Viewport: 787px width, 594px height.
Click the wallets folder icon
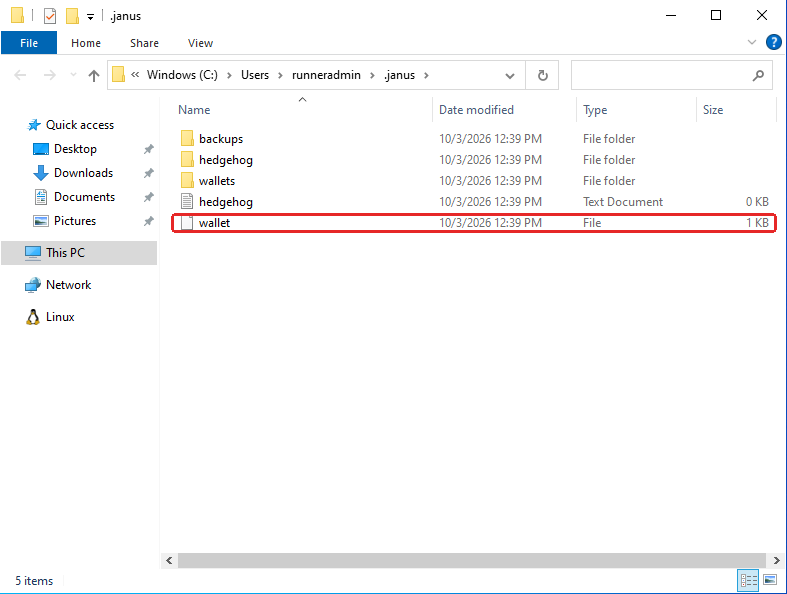187,181
